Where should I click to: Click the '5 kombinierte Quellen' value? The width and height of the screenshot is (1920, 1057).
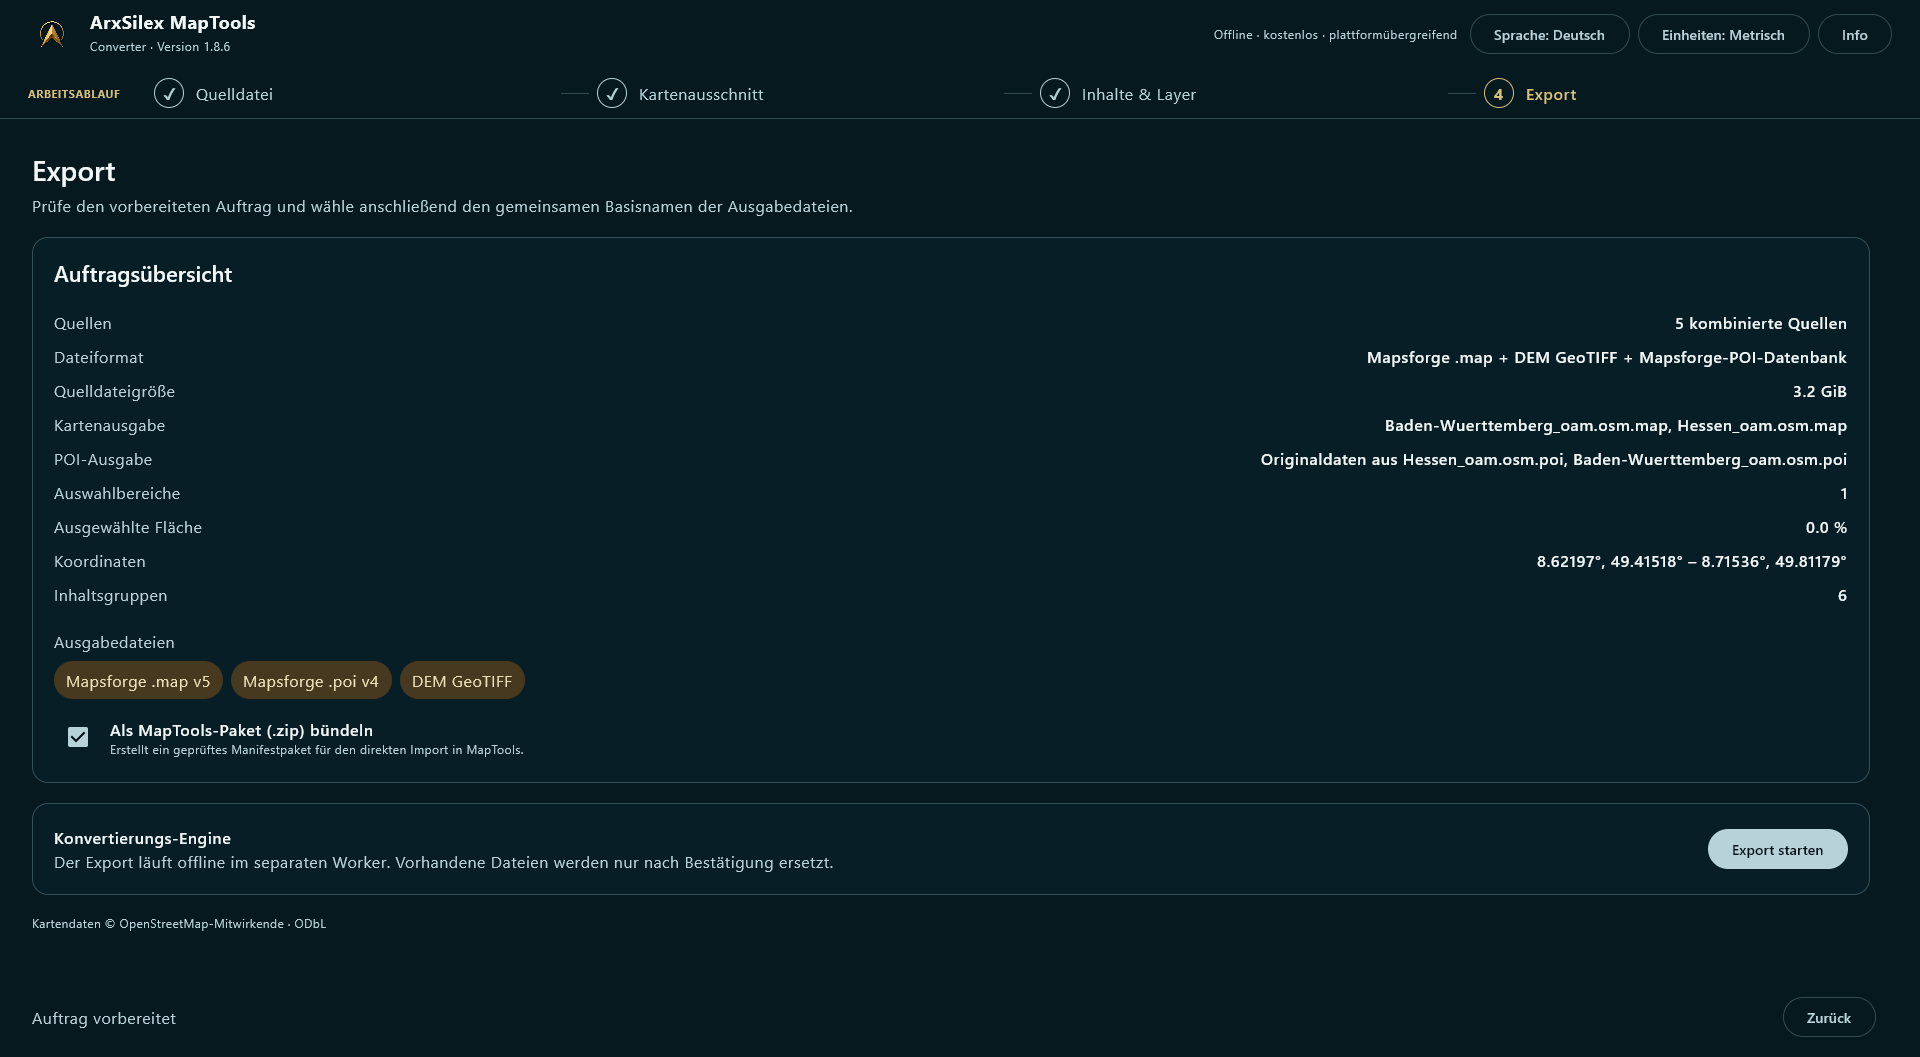1761,324
